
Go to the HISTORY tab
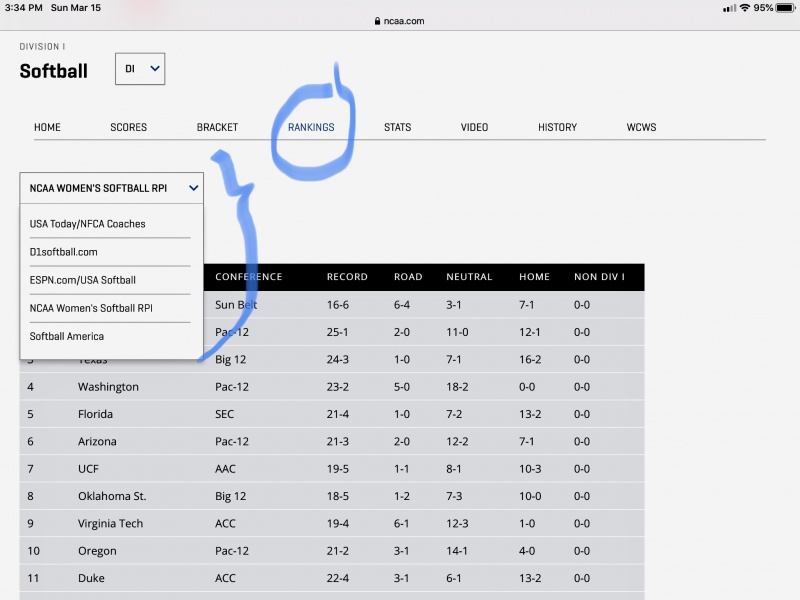[x=557, y=127]
